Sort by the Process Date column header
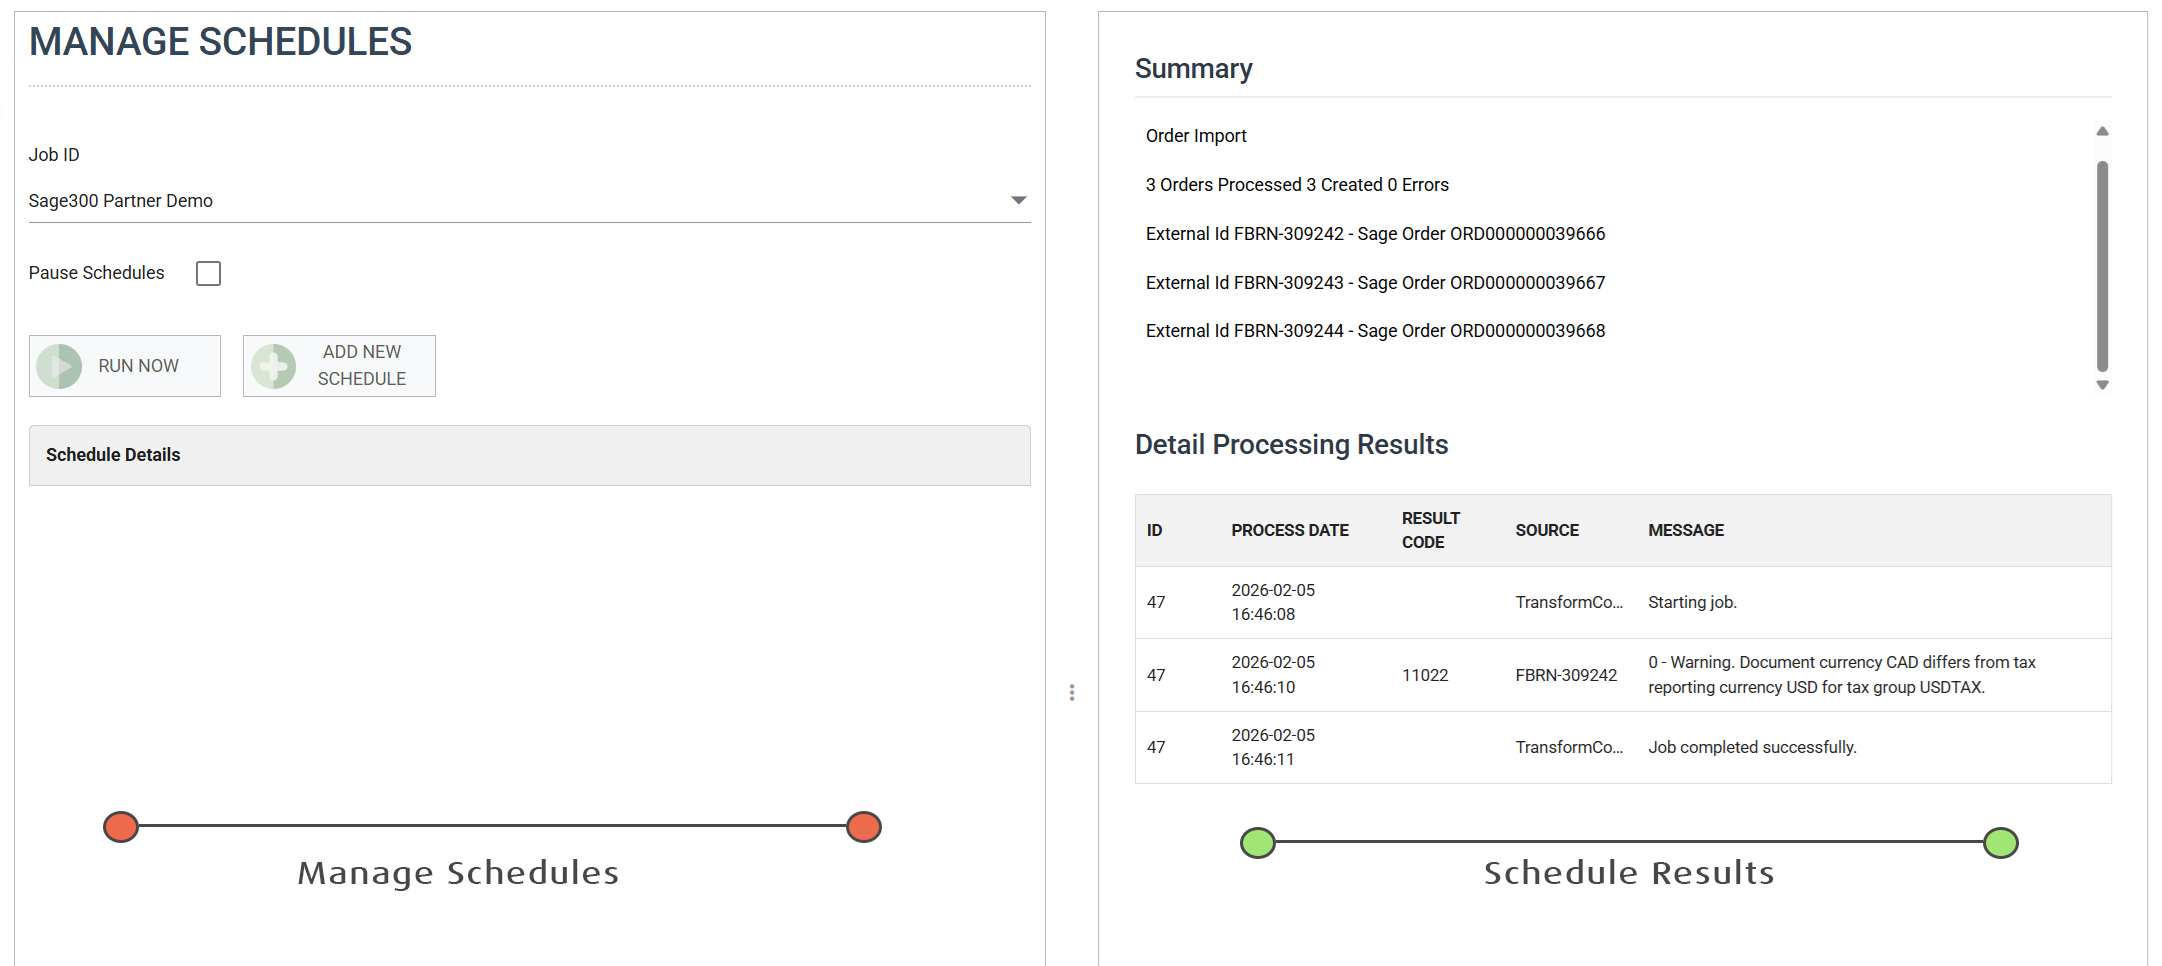This screenshot has height=966, width=2162. [x=1289, y=530]
